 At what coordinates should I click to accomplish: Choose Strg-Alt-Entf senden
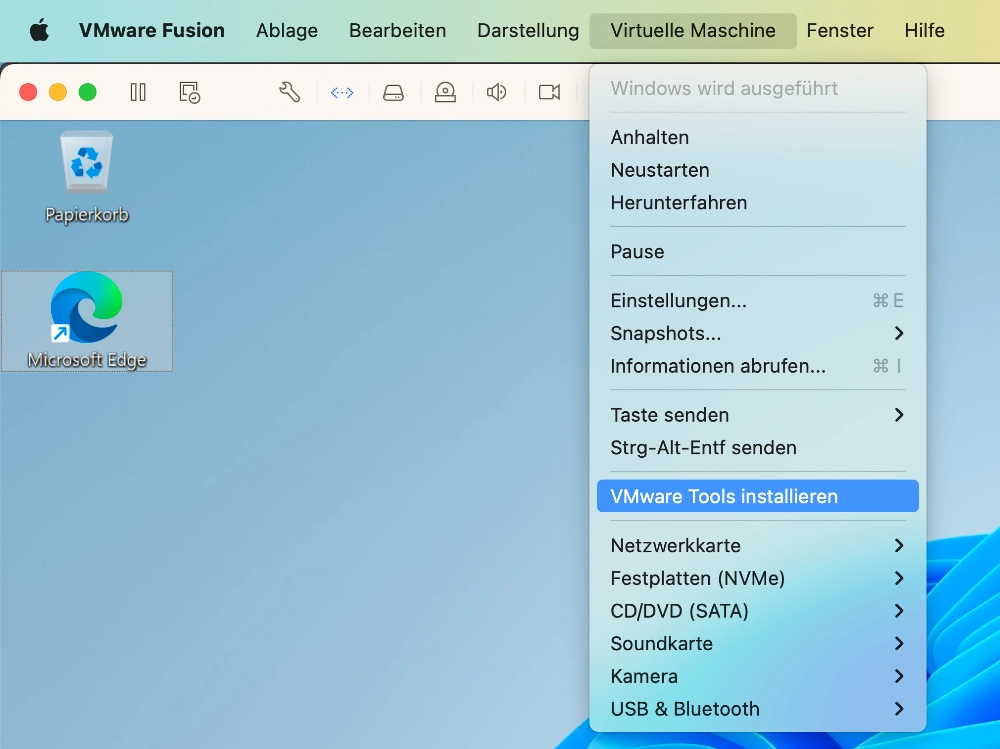click(x=758, y=447)
